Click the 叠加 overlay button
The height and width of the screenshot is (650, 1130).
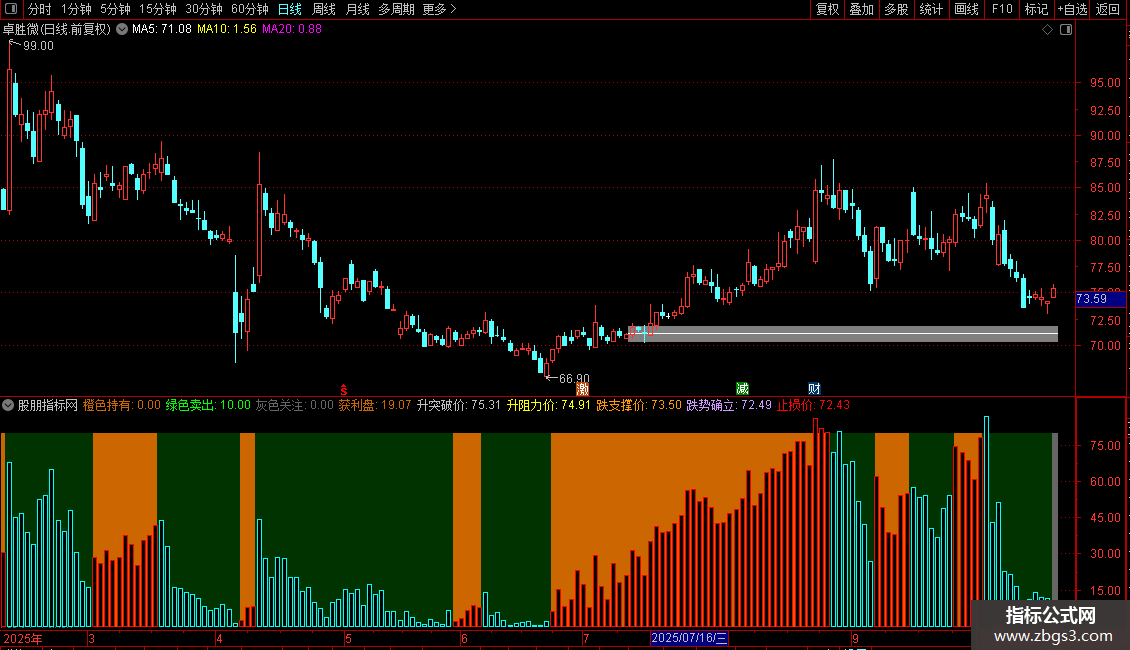[x=861, y=9]
